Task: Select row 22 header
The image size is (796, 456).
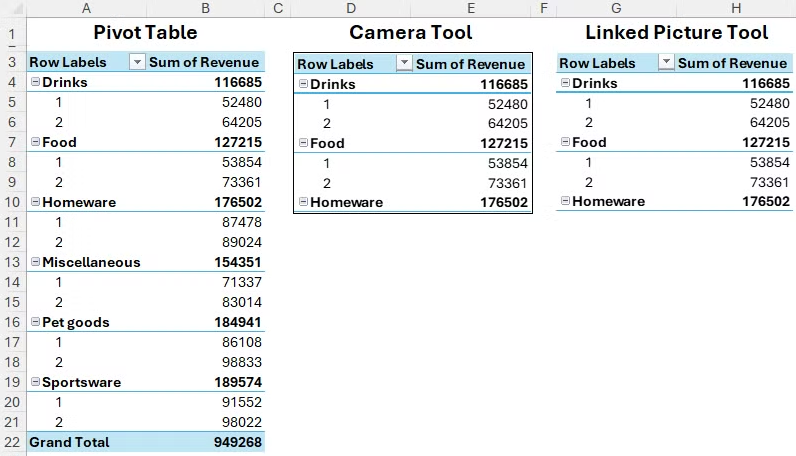Action: pos(13,442)
